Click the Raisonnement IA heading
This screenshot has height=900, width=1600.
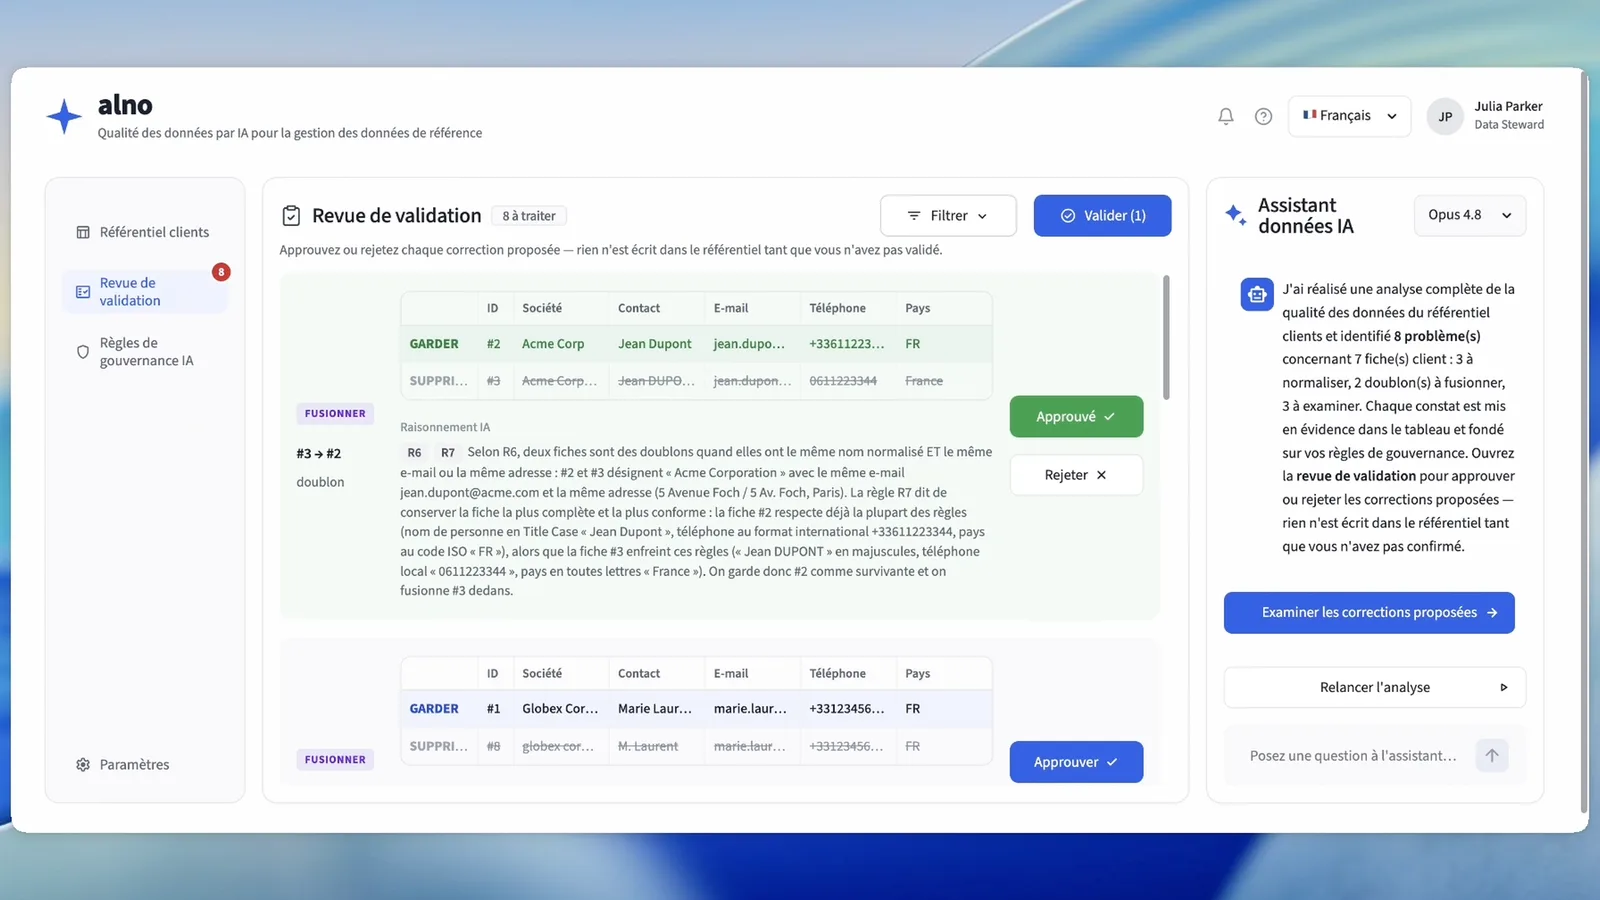click(445, 427)
